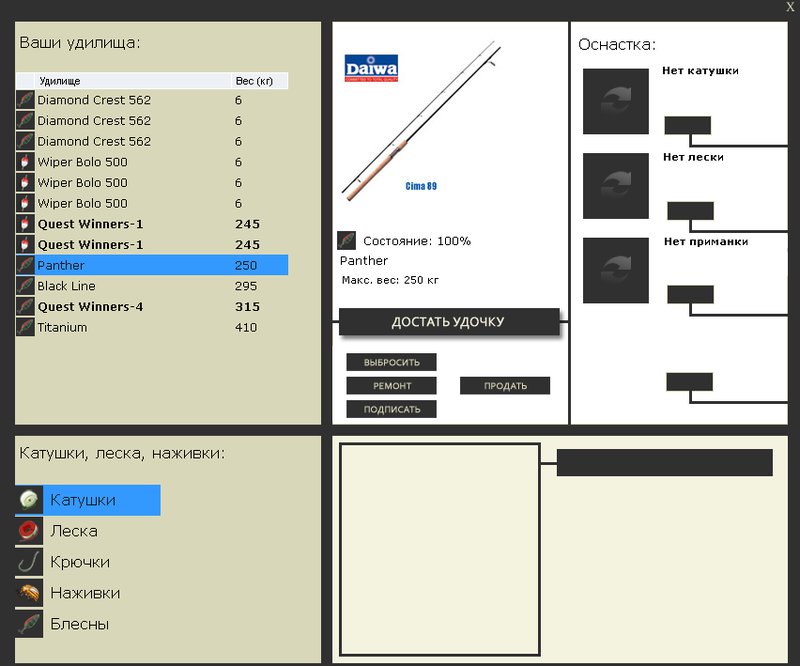
Task: Click the red line spool icon
Action: pos(29,531)
